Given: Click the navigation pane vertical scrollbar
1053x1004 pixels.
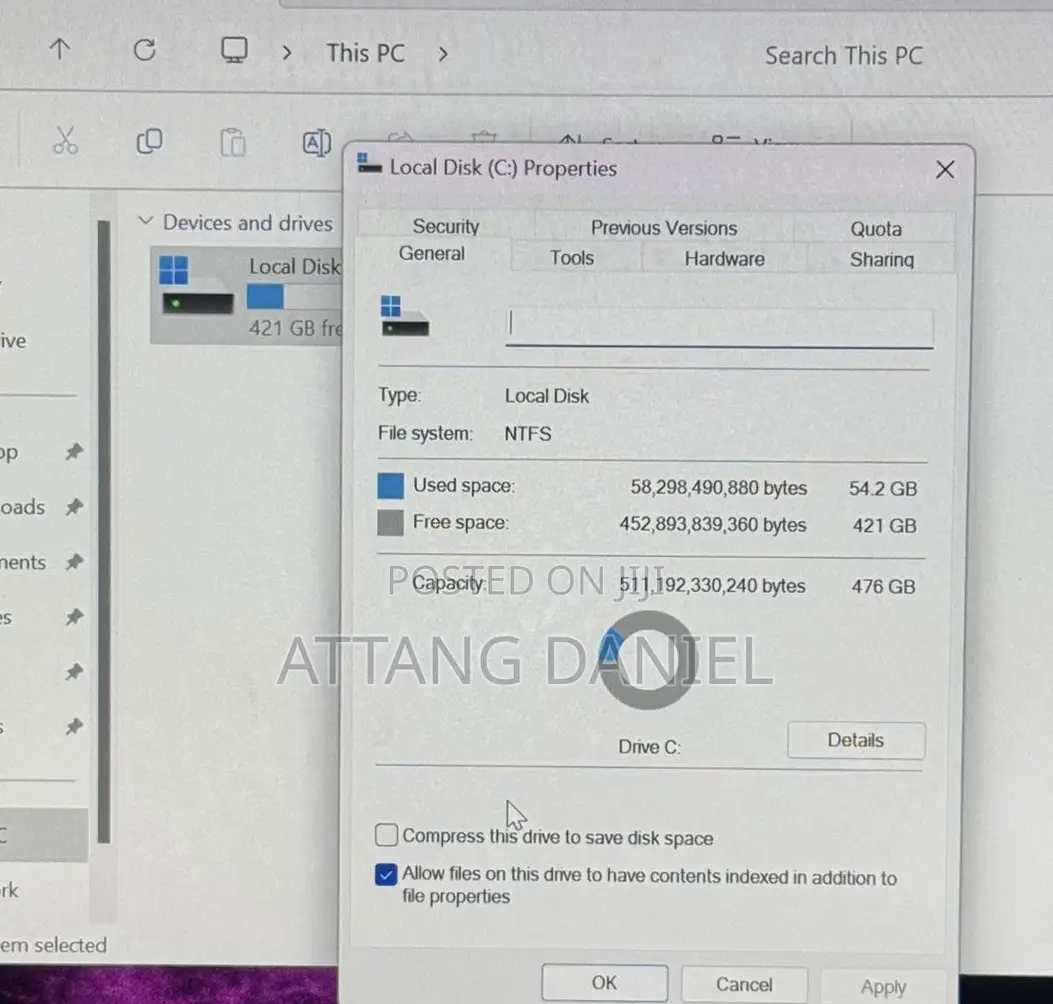Looking at the screenshot, I should click(103, 531).
